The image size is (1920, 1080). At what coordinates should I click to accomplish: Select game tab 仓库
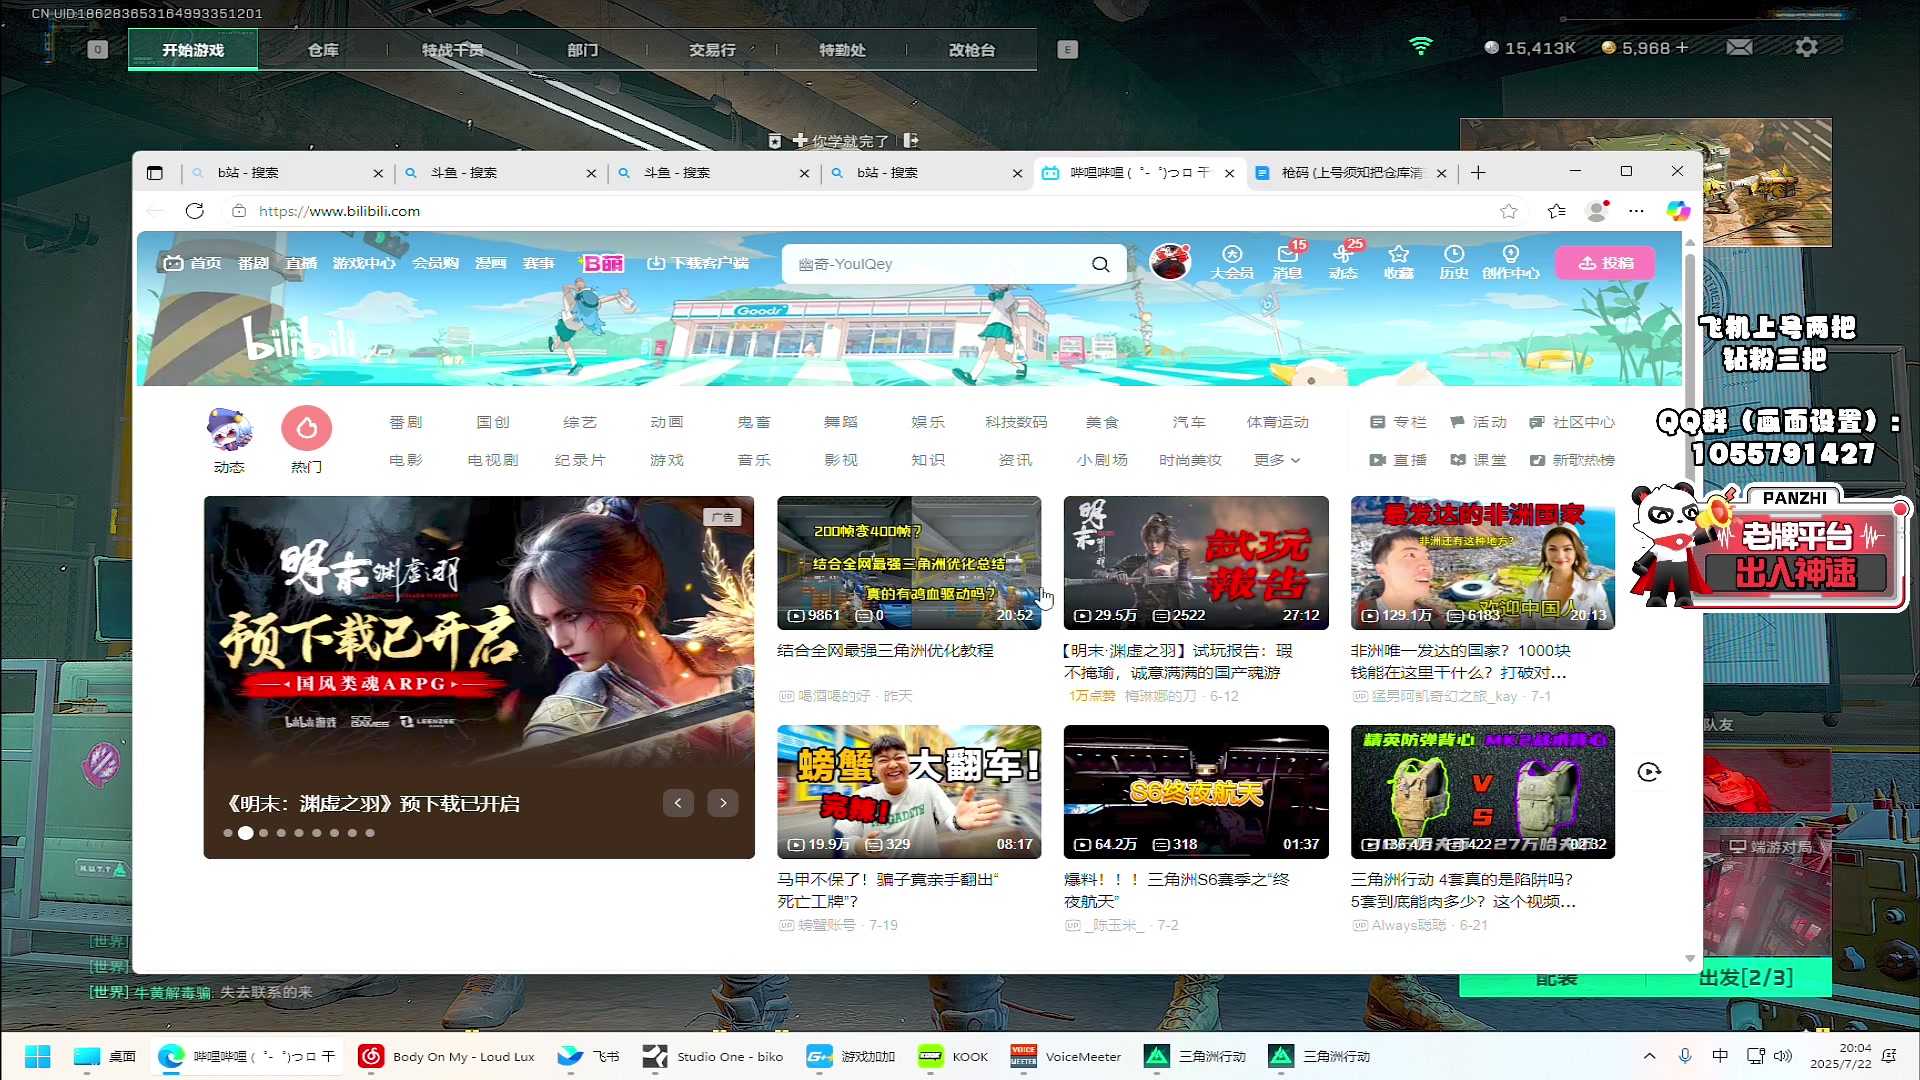[x=323, y=50]
